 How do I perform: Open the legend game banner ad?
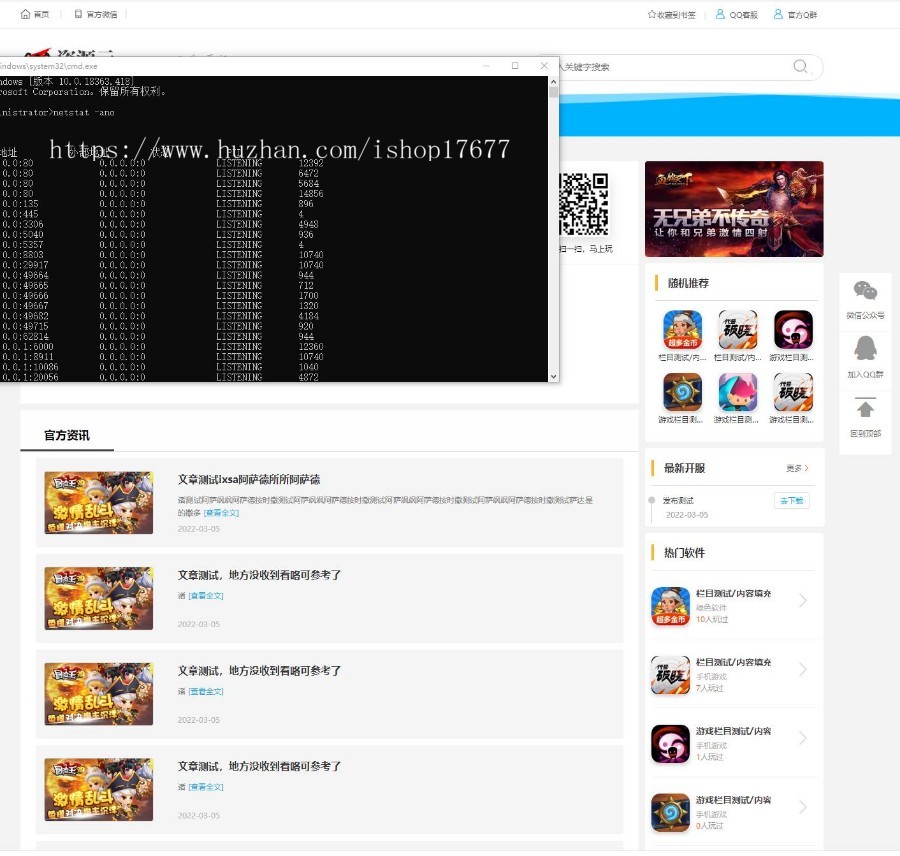pos(734,209)
